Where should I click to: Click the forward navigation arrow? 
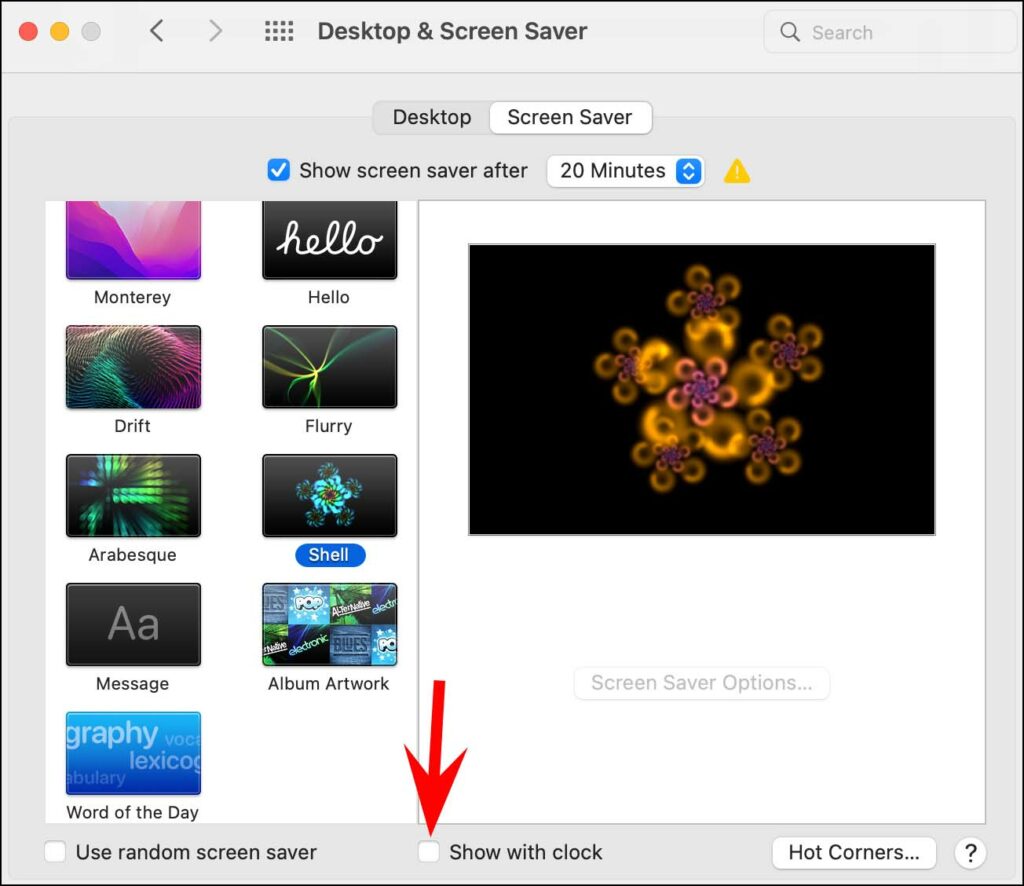[215, 32]
